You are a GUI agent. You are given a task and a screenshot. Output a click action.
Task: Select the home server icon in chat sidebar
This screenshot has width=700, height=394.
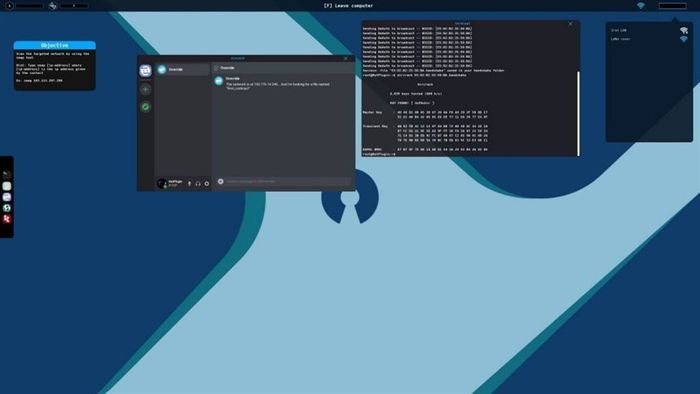(x=146, y=71)
